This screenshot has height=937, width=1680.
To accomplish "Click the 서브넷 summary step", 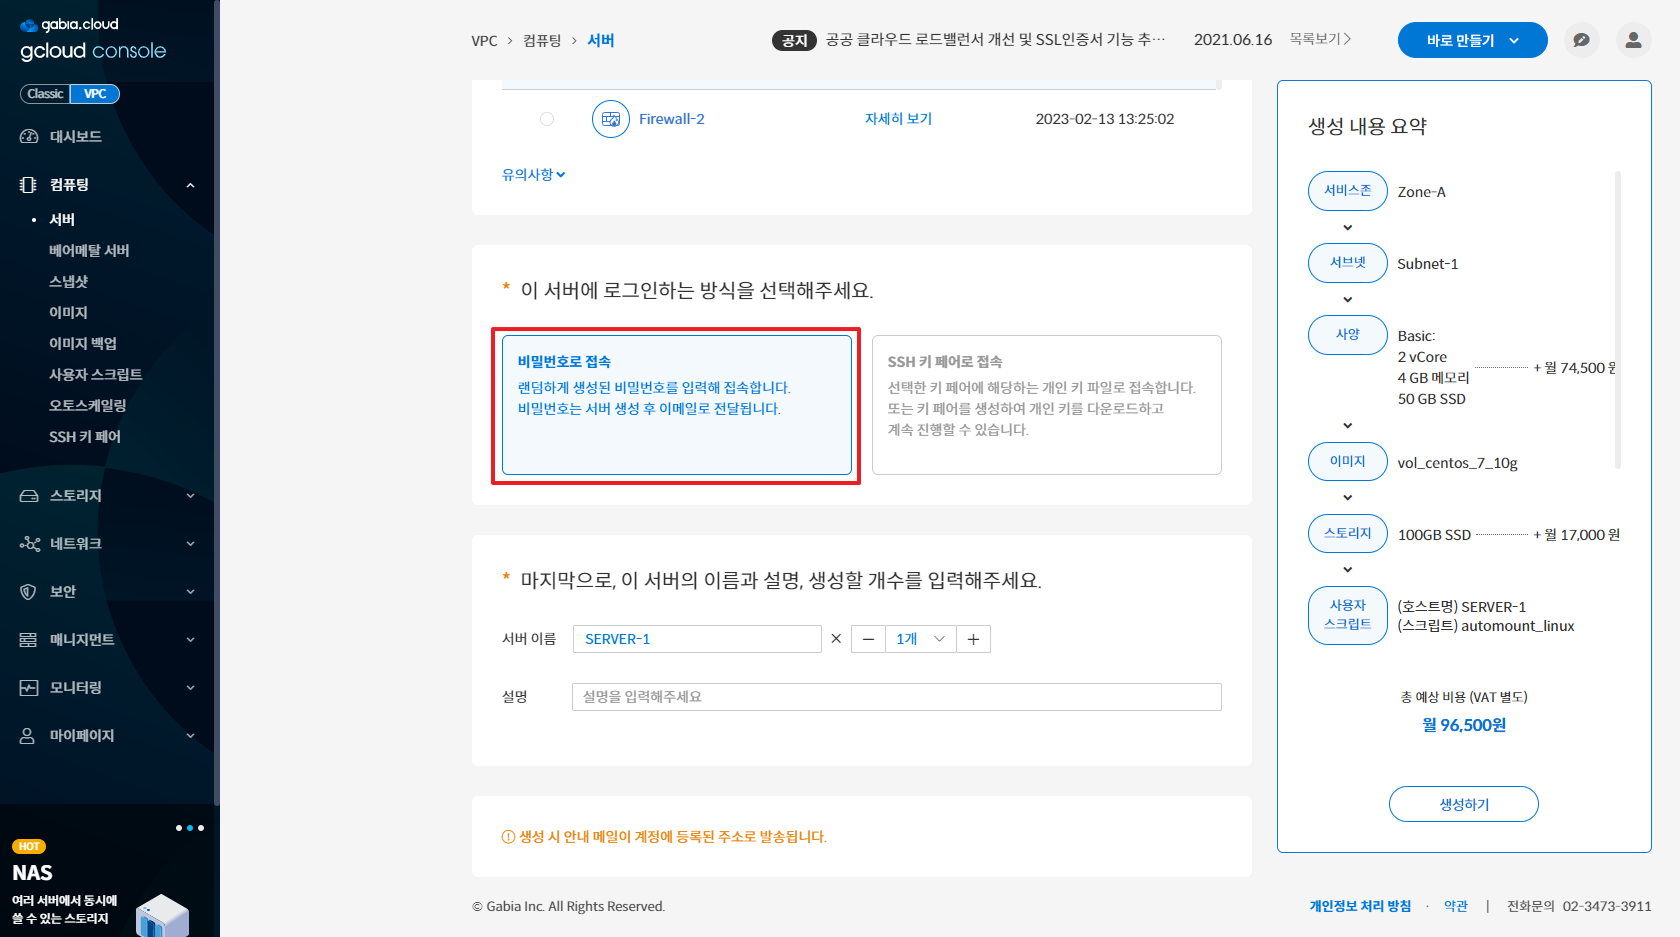I will pos(1348,263).
